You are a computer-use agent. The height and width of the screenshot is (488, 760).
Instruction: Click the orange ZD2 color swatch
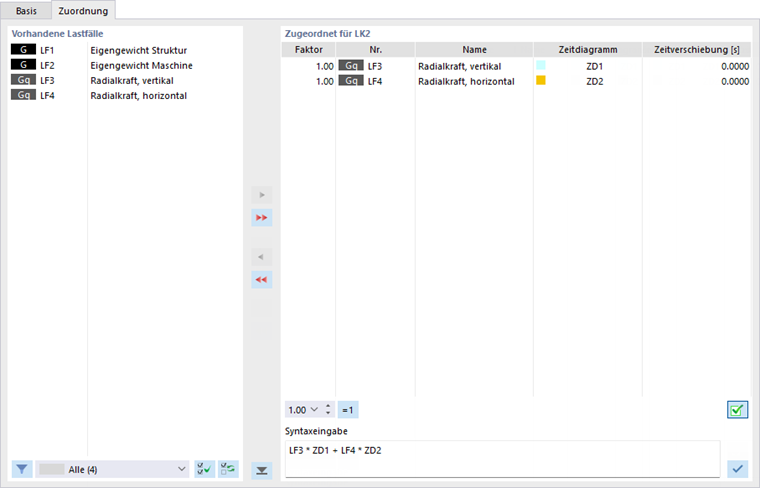pyautogui.click(x=541, y=80)
